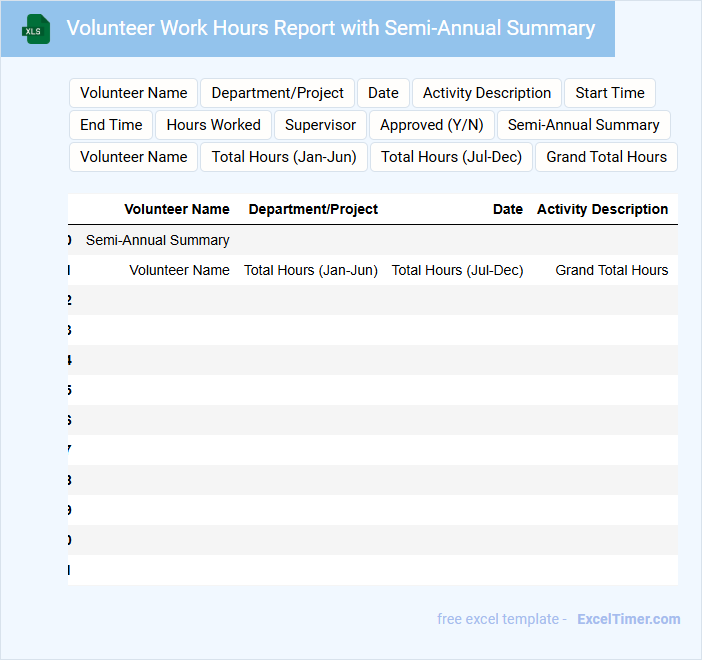Viewport: 702px width, 660px height.
Task: Click the Total Hours (Jul-Dec) table cell
Action: [x=457, y=270]
